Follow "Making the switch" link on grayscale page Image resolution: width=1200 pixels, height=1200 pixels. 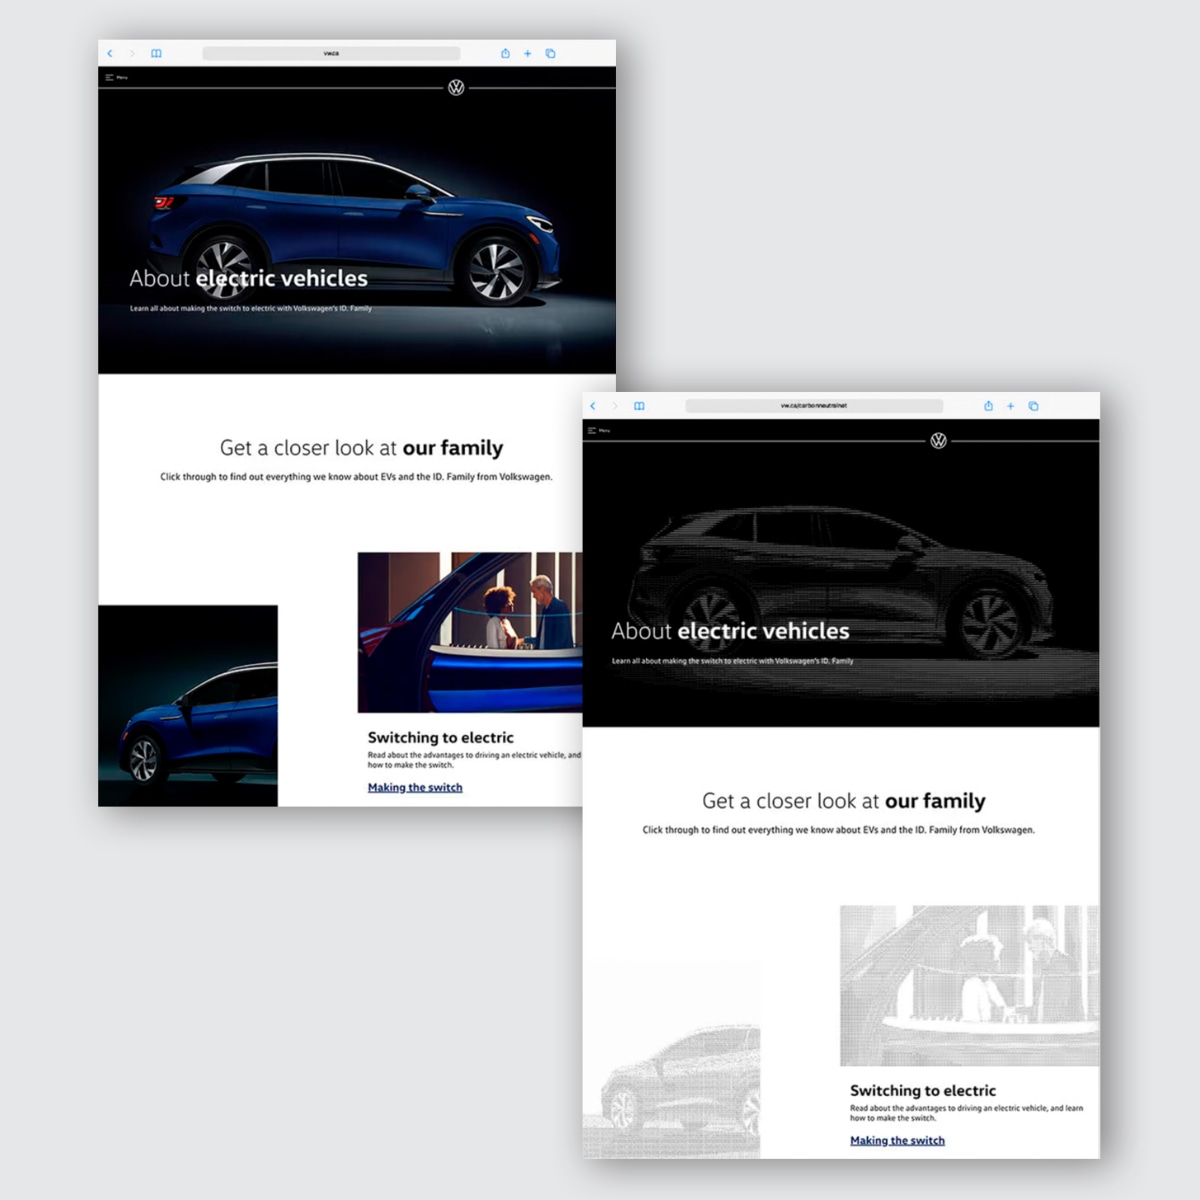tap(897, 1141)
